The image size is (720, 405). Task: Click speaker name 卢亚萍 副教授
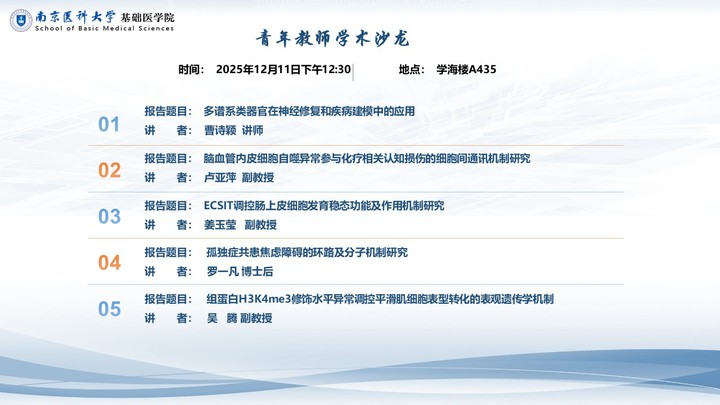tap(239, 177)
